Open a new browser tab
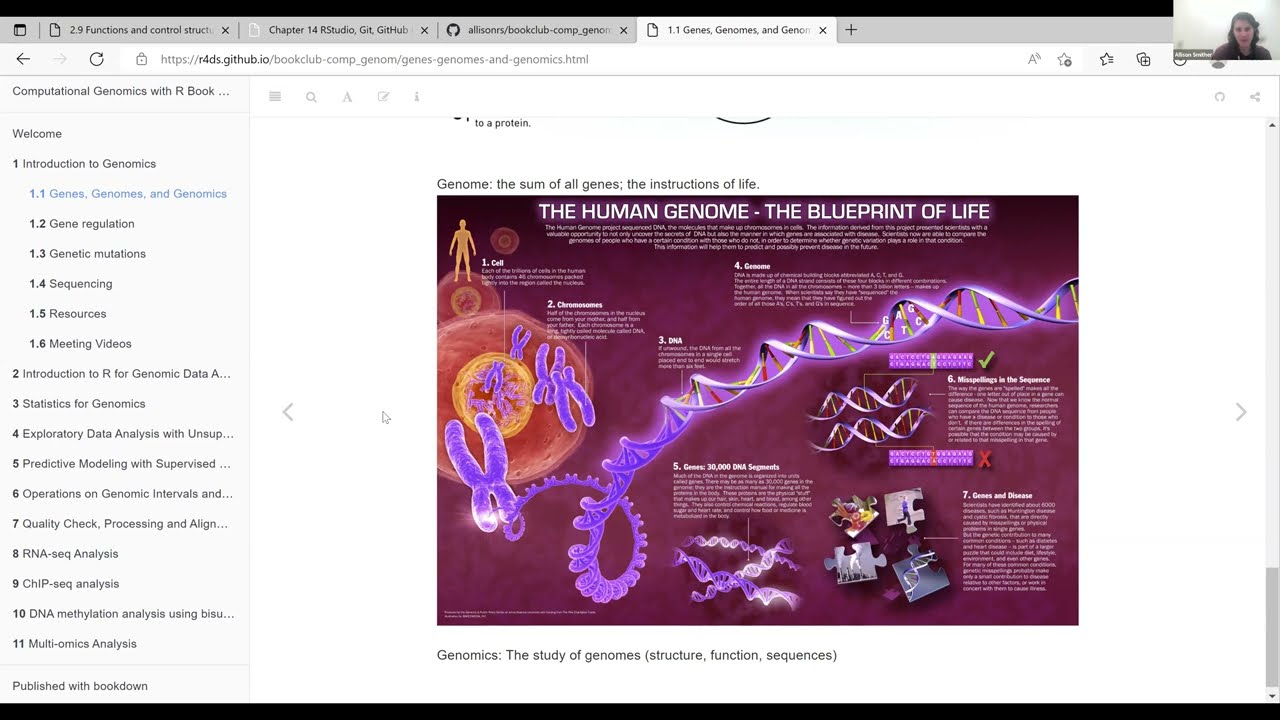The width and height of the screenshot is (1280, 720). click(x=851, y=30)
